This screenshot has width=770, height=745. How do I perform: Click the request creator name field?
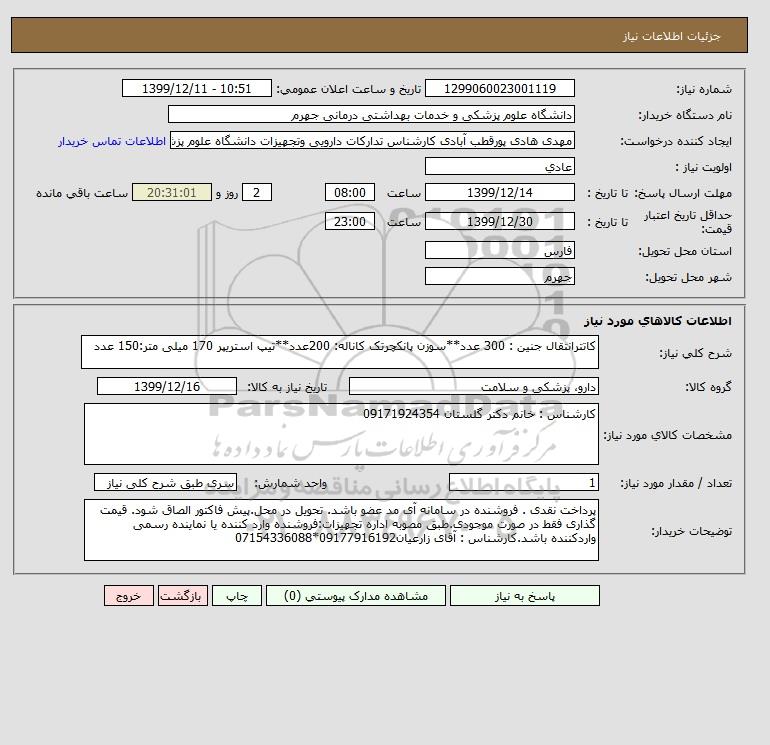(372, 141)
